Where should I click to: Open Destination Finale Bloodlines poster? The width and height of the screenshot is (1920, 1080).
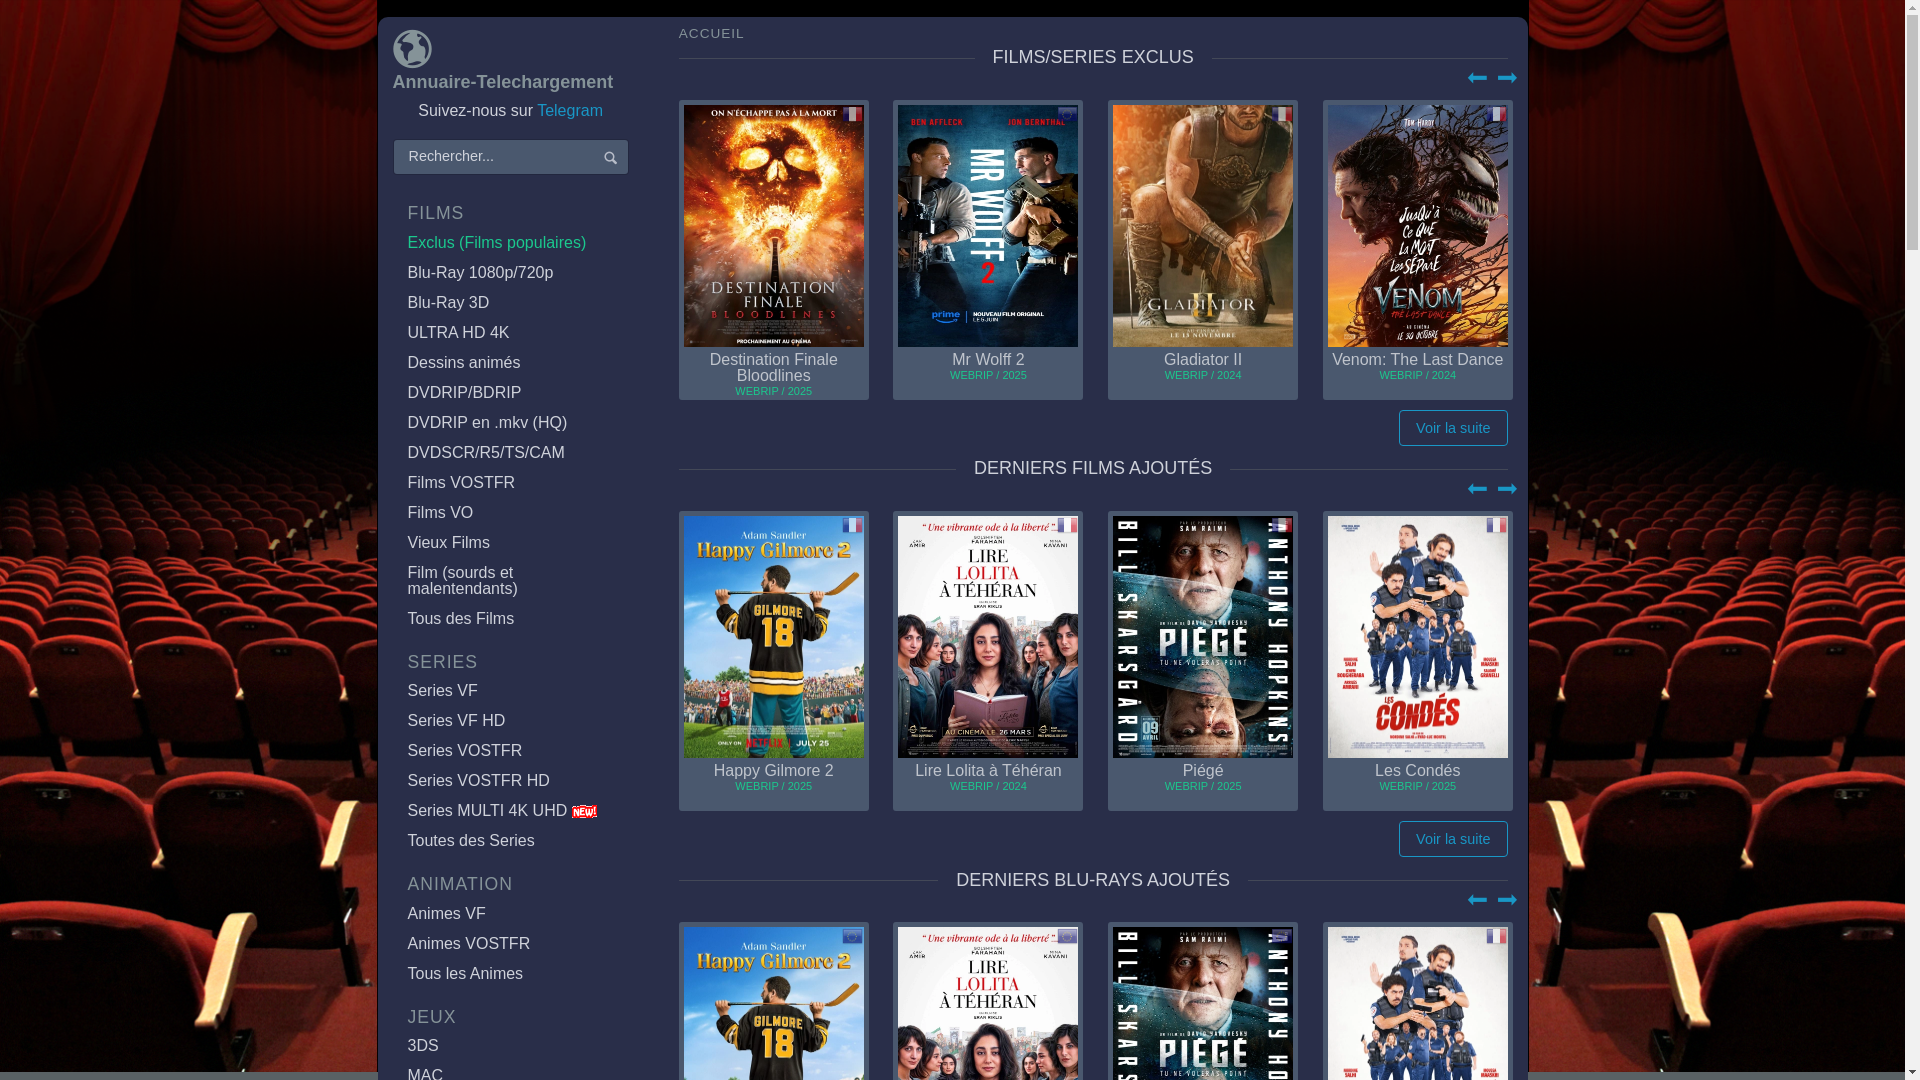tap(774, 226)
